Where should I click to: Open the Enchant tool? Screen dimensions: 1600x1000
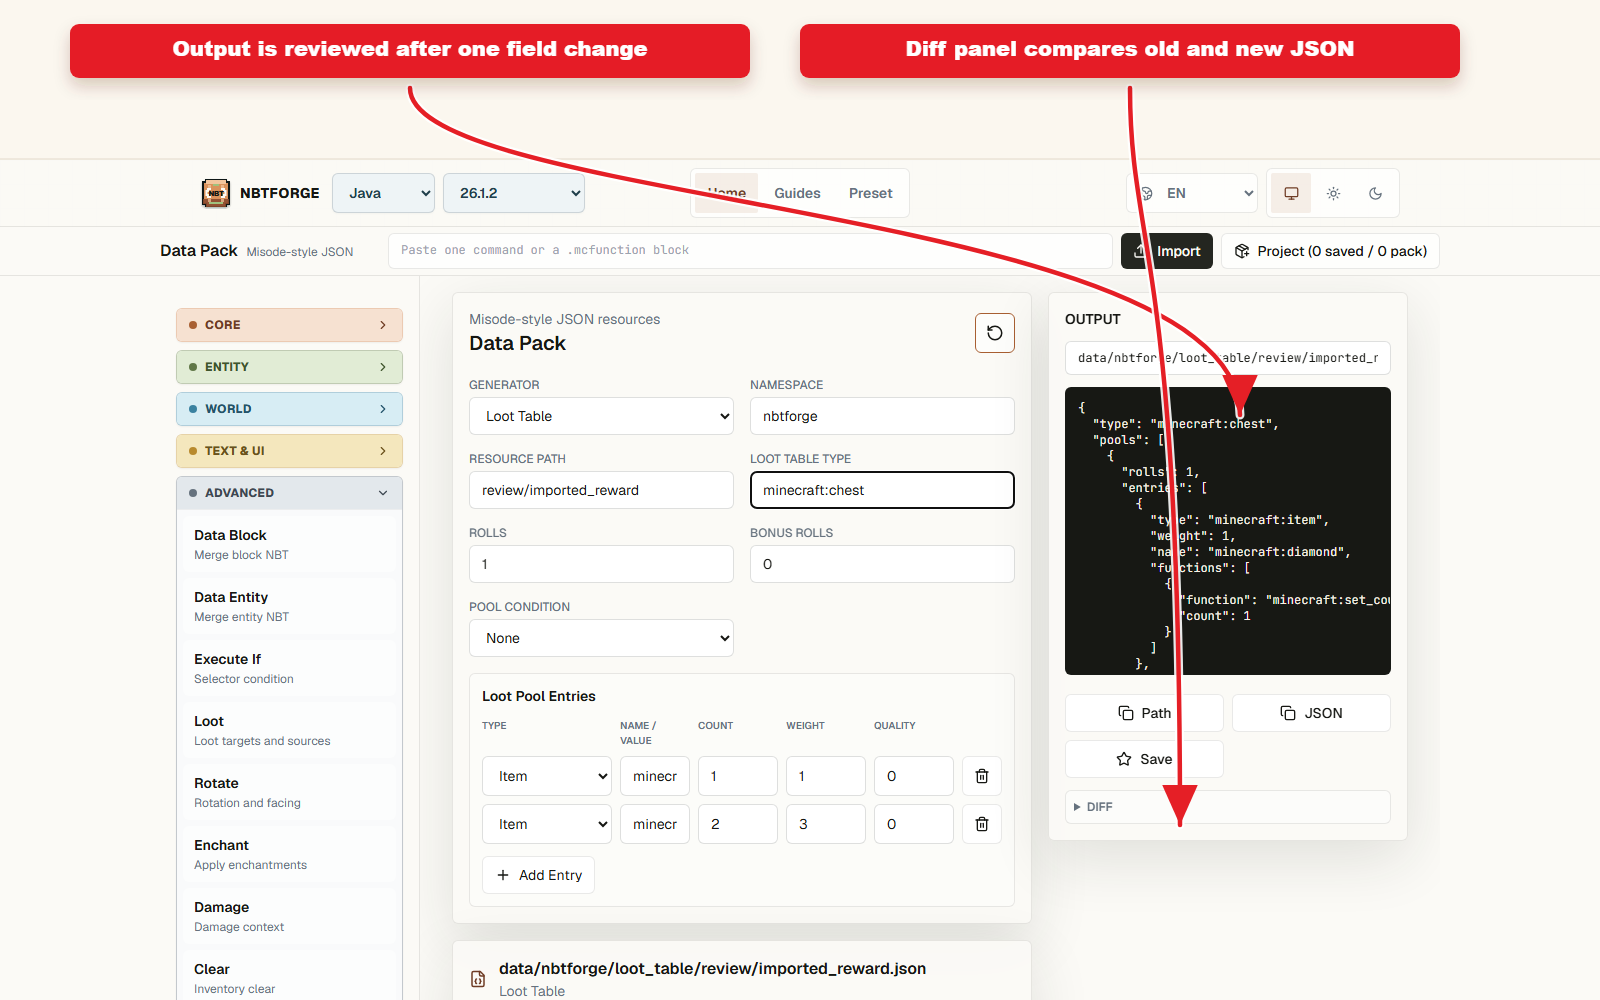point(289,854)
